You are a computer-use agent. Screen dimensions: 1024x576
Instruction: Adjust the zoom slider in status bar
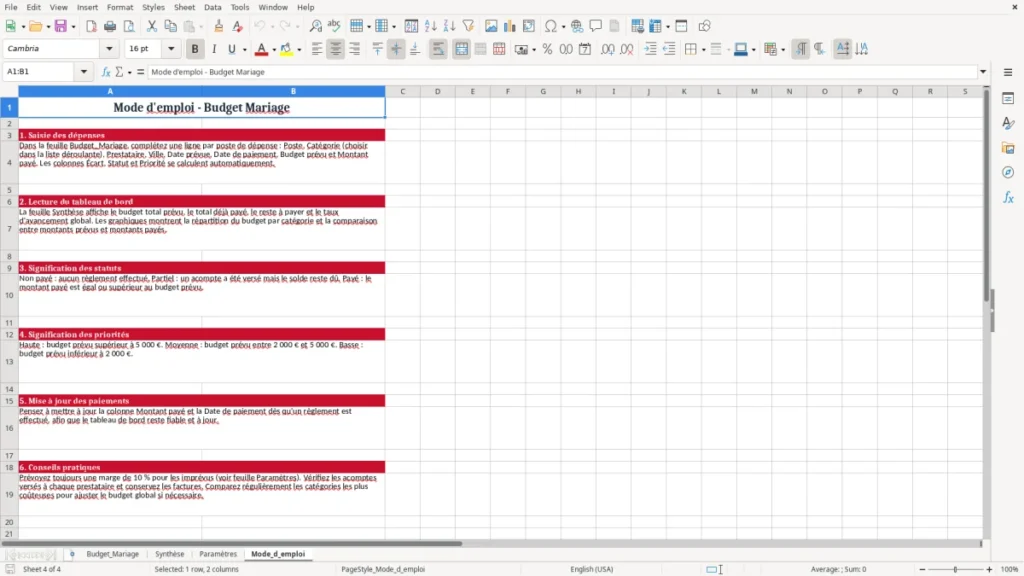click(x=955, y=569)
